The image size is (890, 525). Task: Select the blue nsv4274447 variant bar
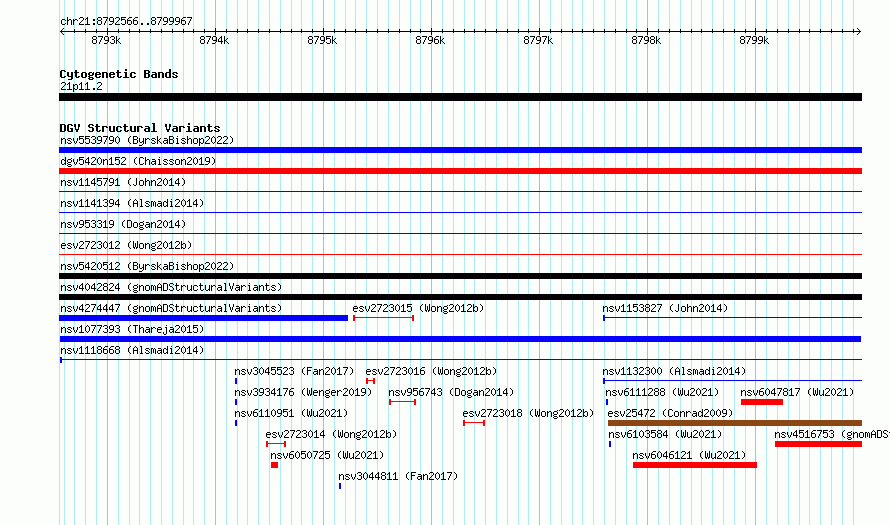pos(203,318)
